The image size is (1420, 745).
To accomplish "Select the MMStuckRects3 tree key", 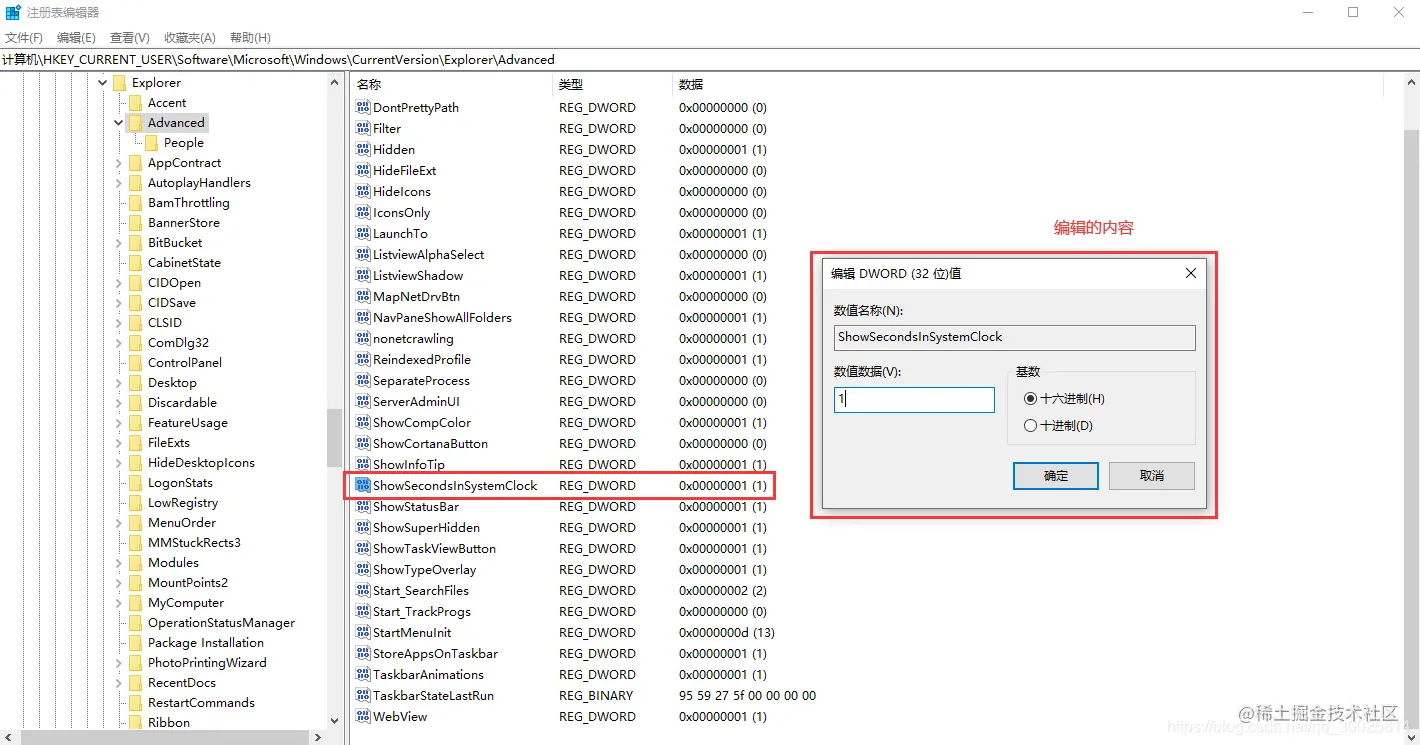I will (x=194, y=543).
